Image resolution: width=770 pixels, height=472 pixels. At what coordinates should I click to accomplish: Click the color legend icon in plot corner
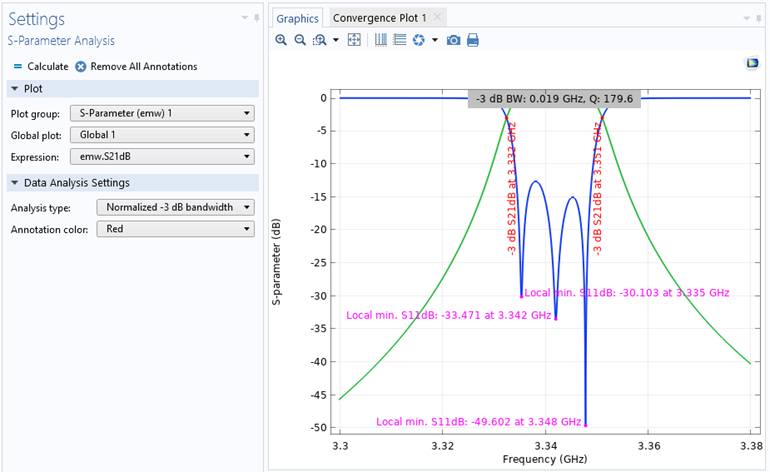pyautogui.click(x=752, y=63)
